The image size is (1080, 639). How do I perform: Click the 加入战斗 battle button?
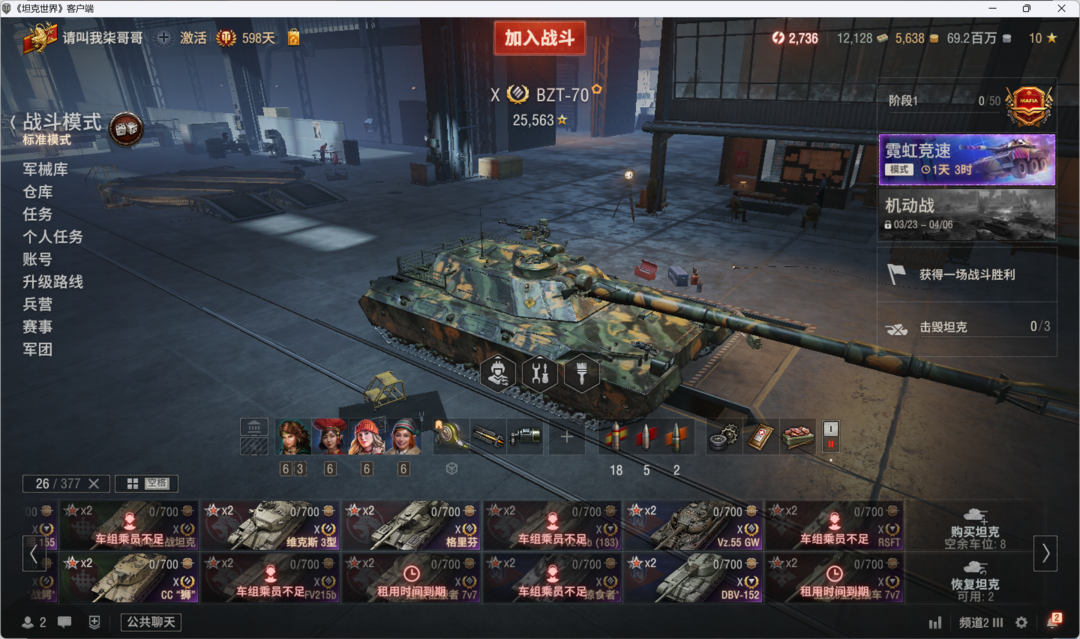[x=539, y=38]
